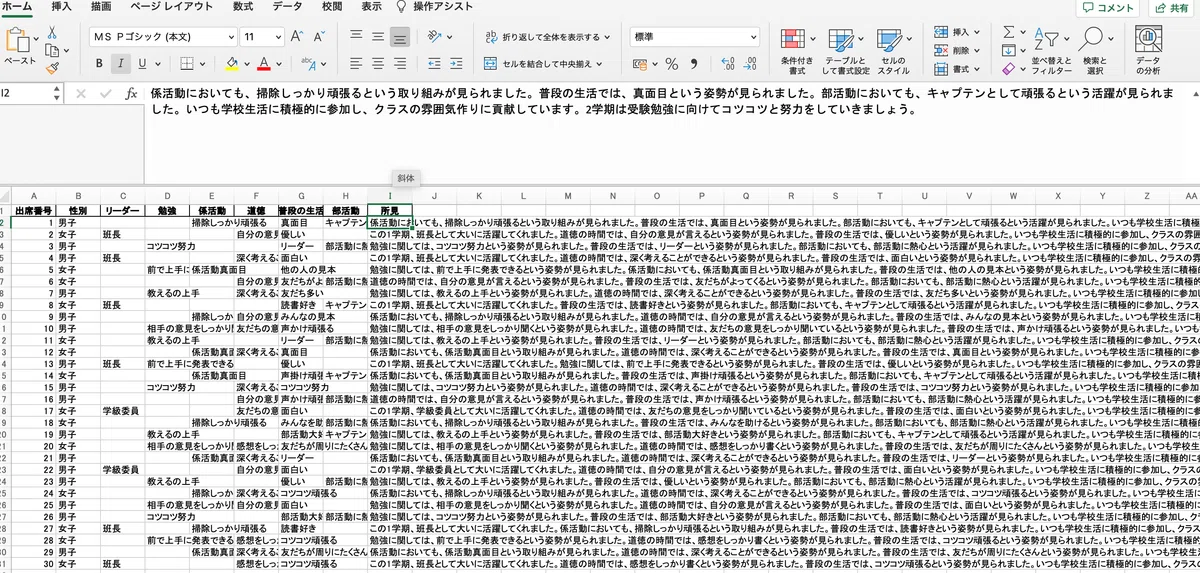Click the Cut scissors icon
Screen dimensions: 1200x573
pos(53,31)
